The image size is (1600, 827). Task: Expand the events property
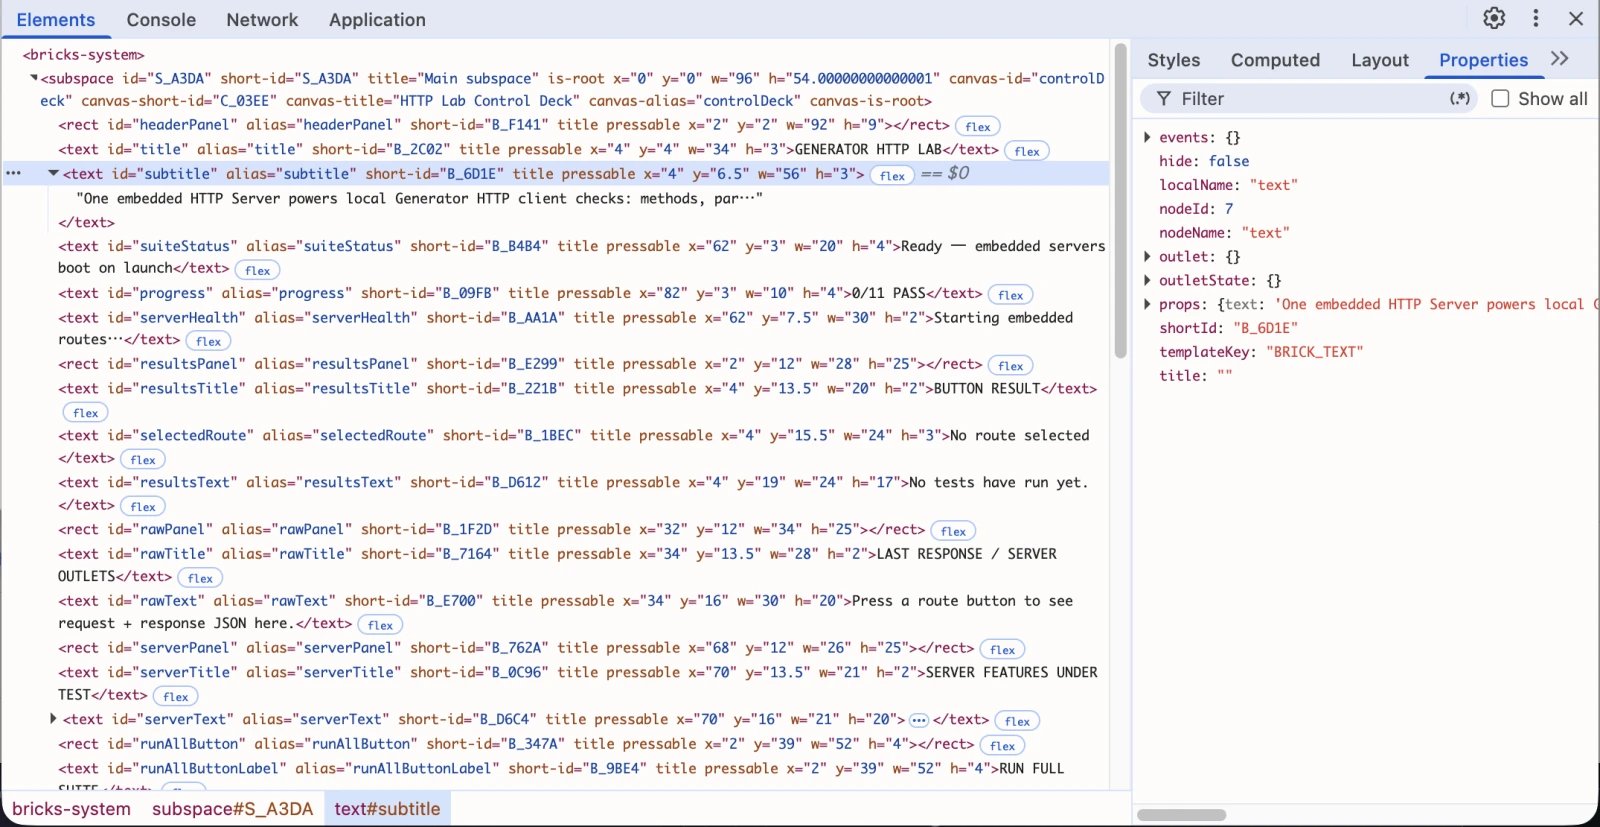coord(1147,137)
